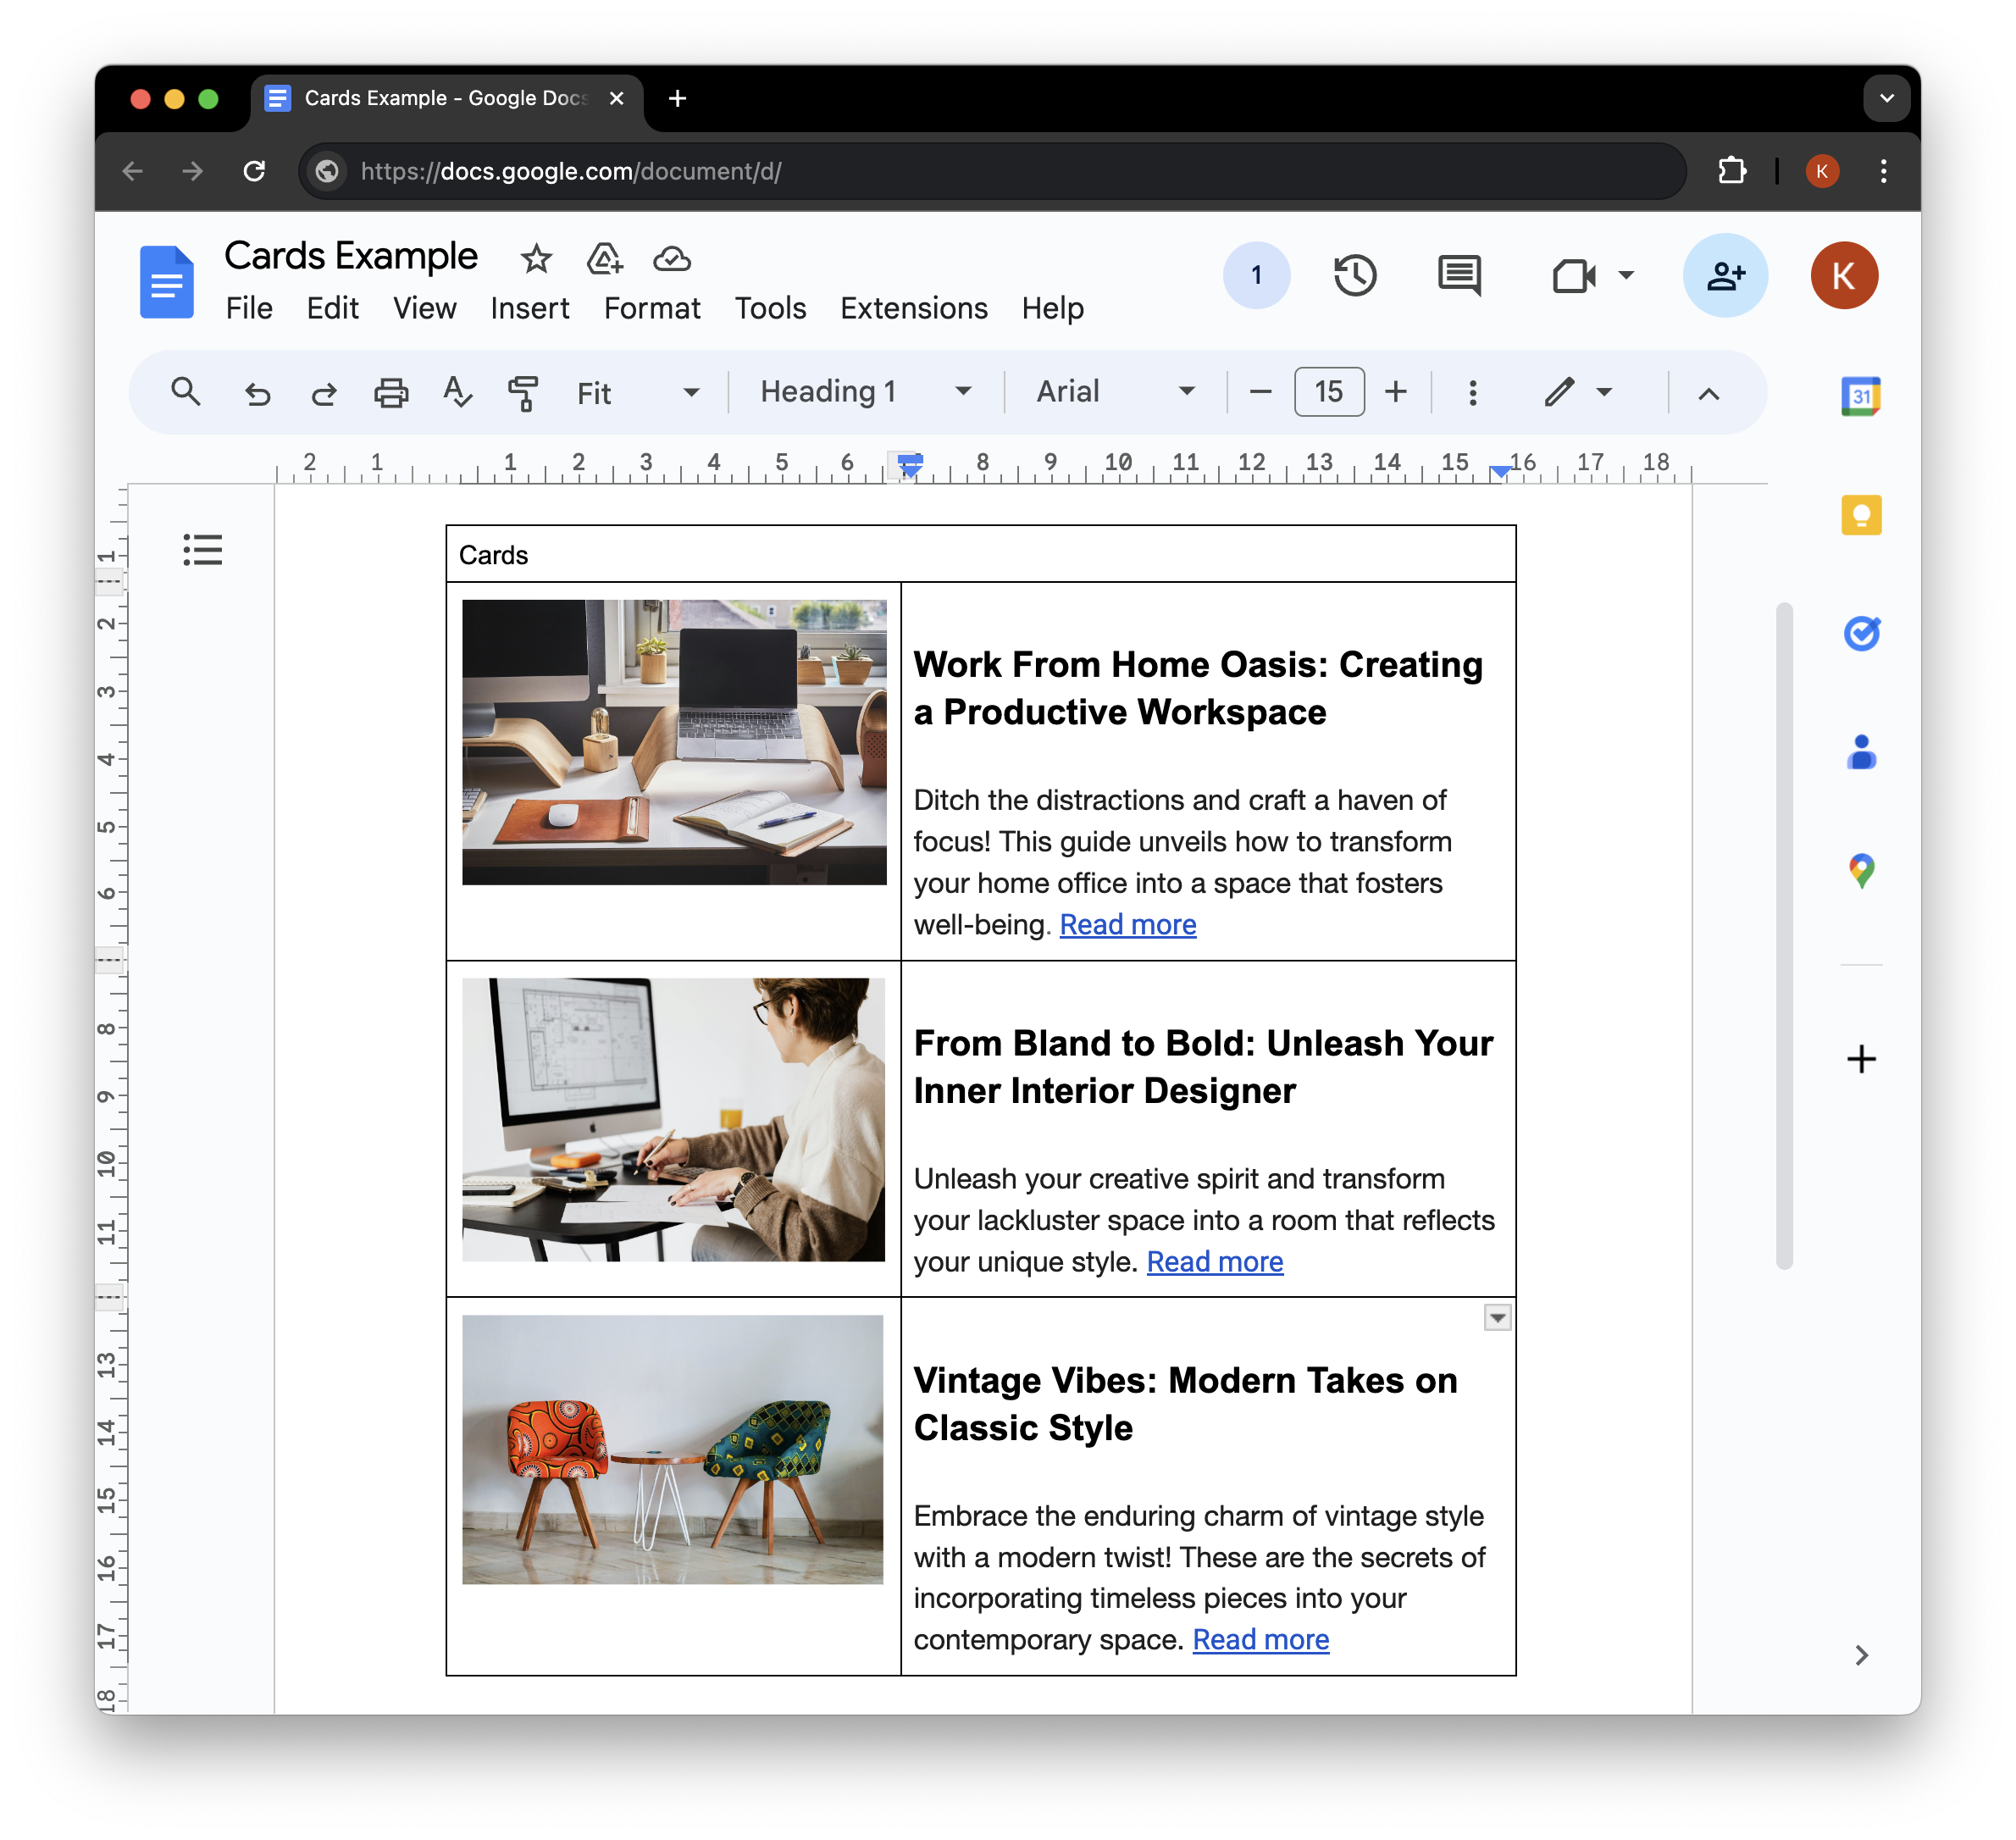Open the Insert menu
This screenshot has width=2016, height=1840.
point(529,308)
